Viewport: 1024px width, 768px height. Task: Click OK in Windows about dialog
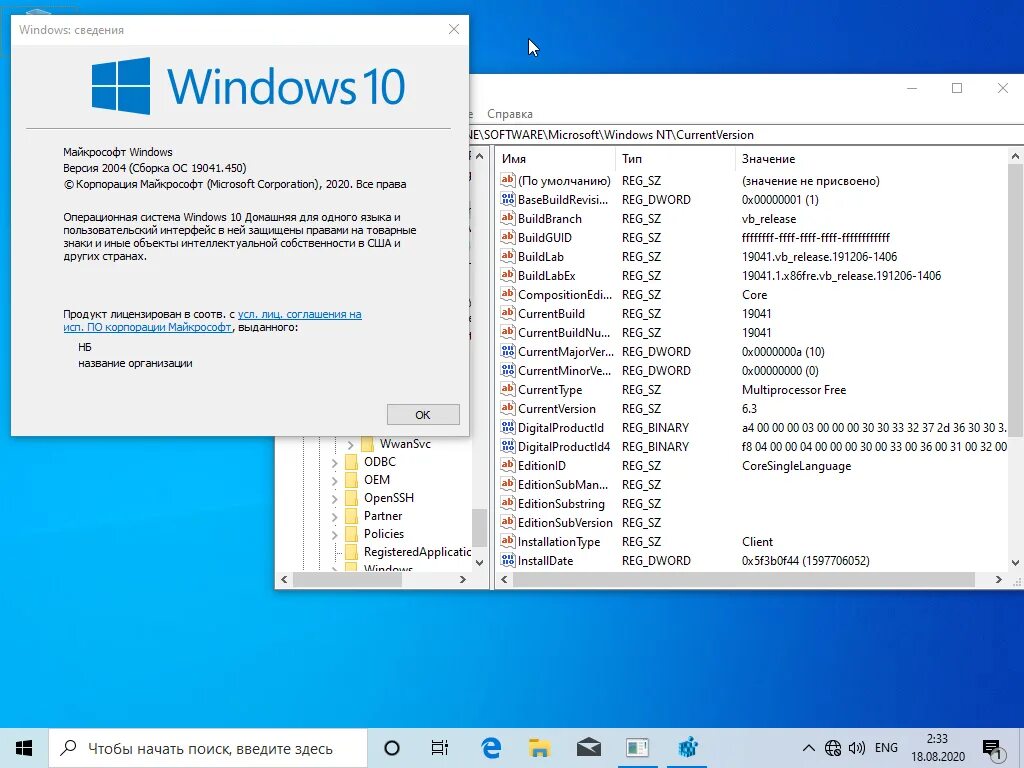tap(423, 415)
